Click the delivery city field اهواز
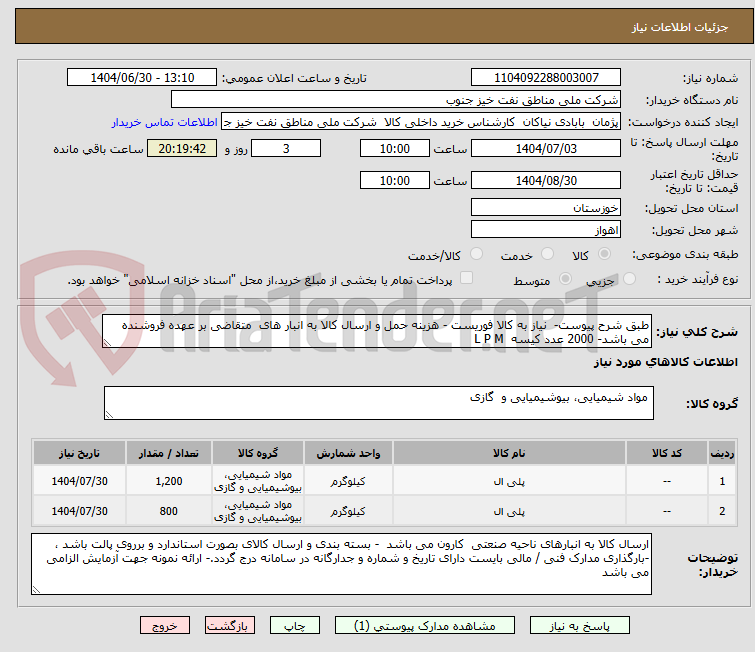Screen dimensions: 755x652 [546, 230]
